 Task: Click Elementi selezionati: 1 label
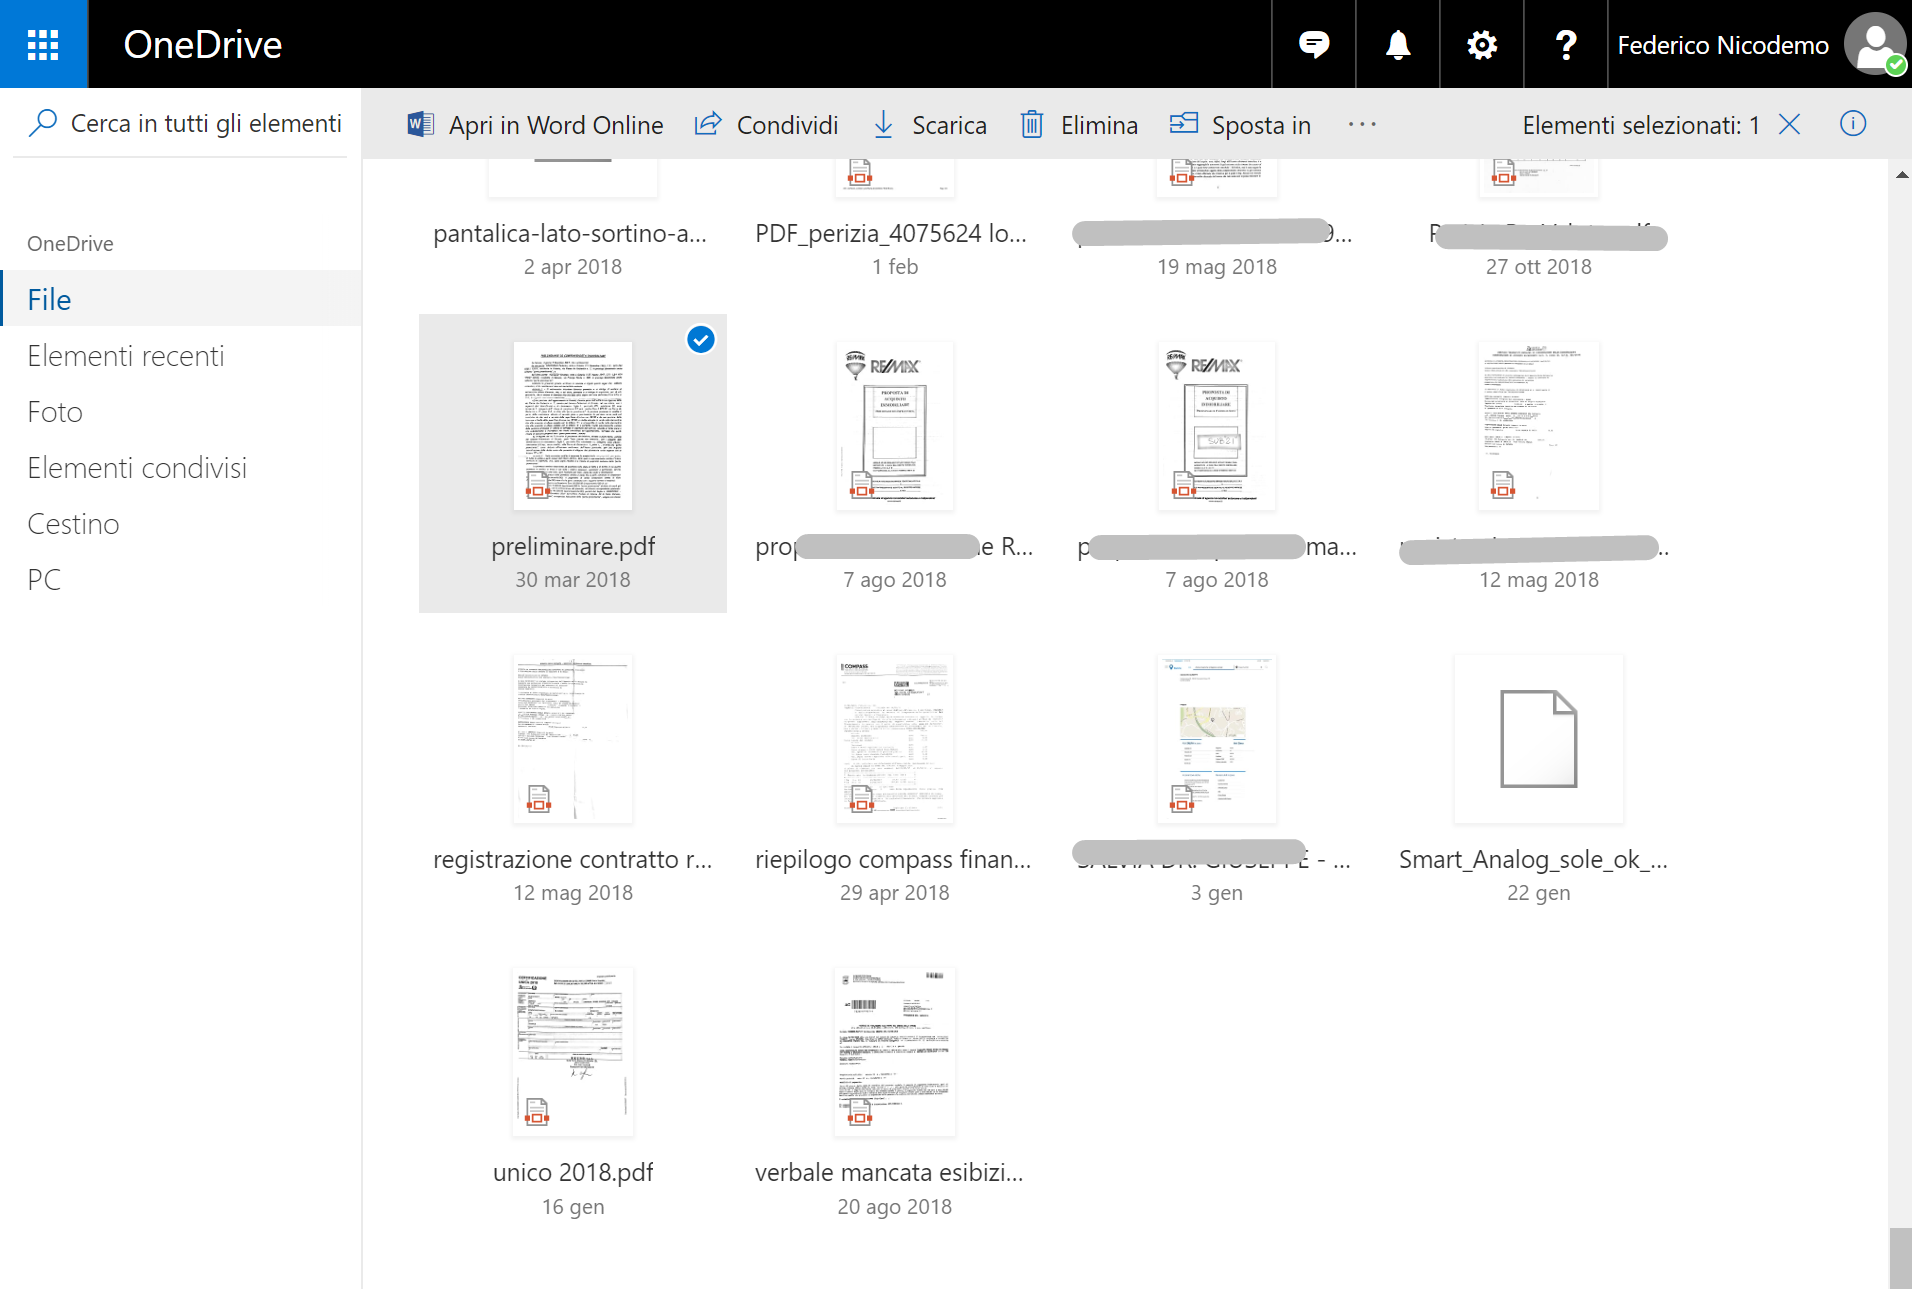[x=1640, y=125]
